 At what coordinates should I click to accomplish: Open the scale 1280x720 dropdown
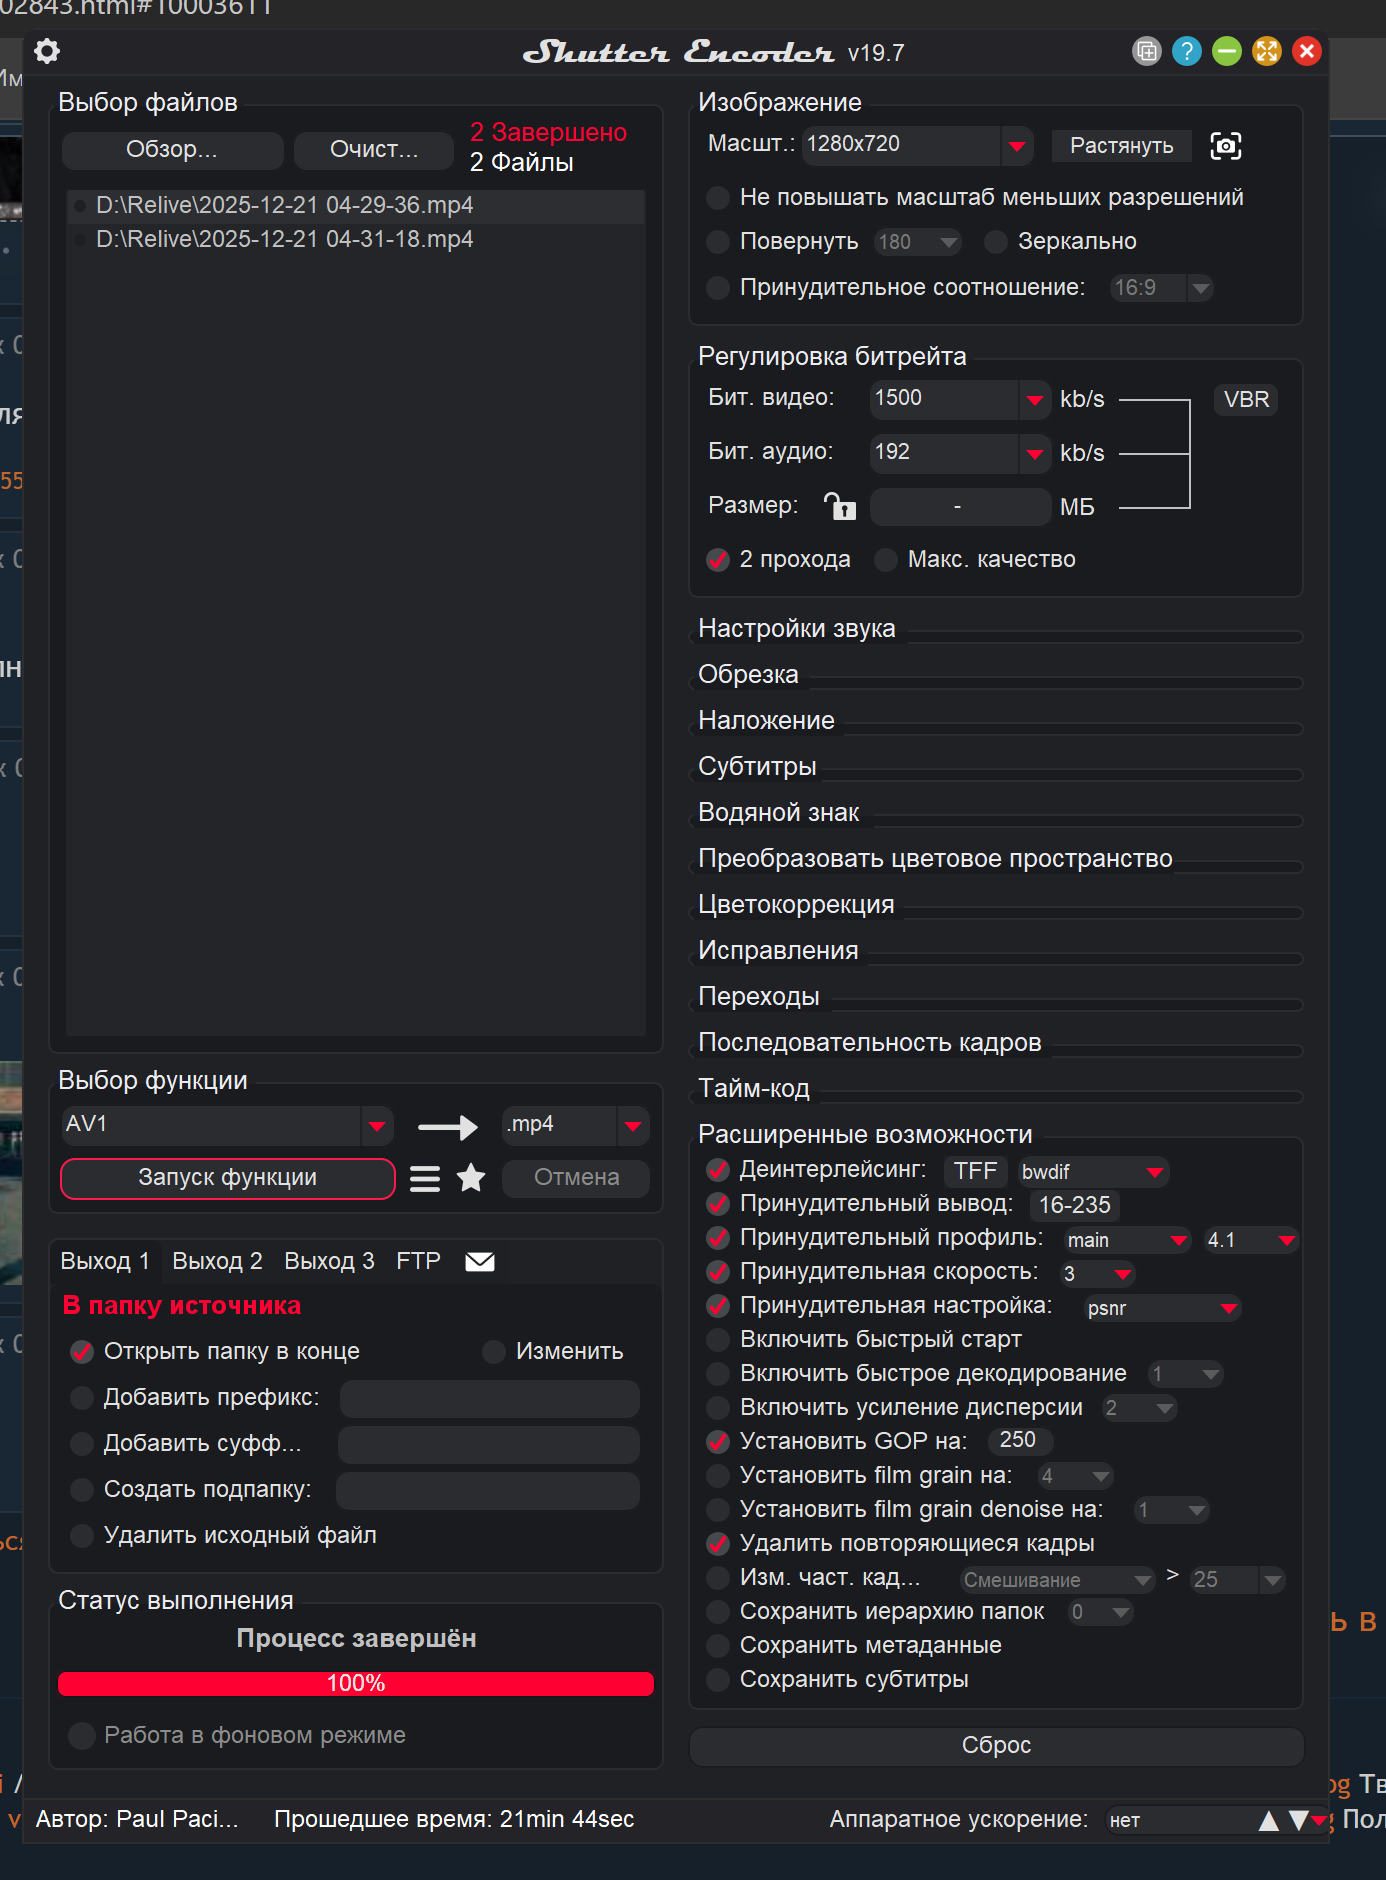[x=1017, y=146]
